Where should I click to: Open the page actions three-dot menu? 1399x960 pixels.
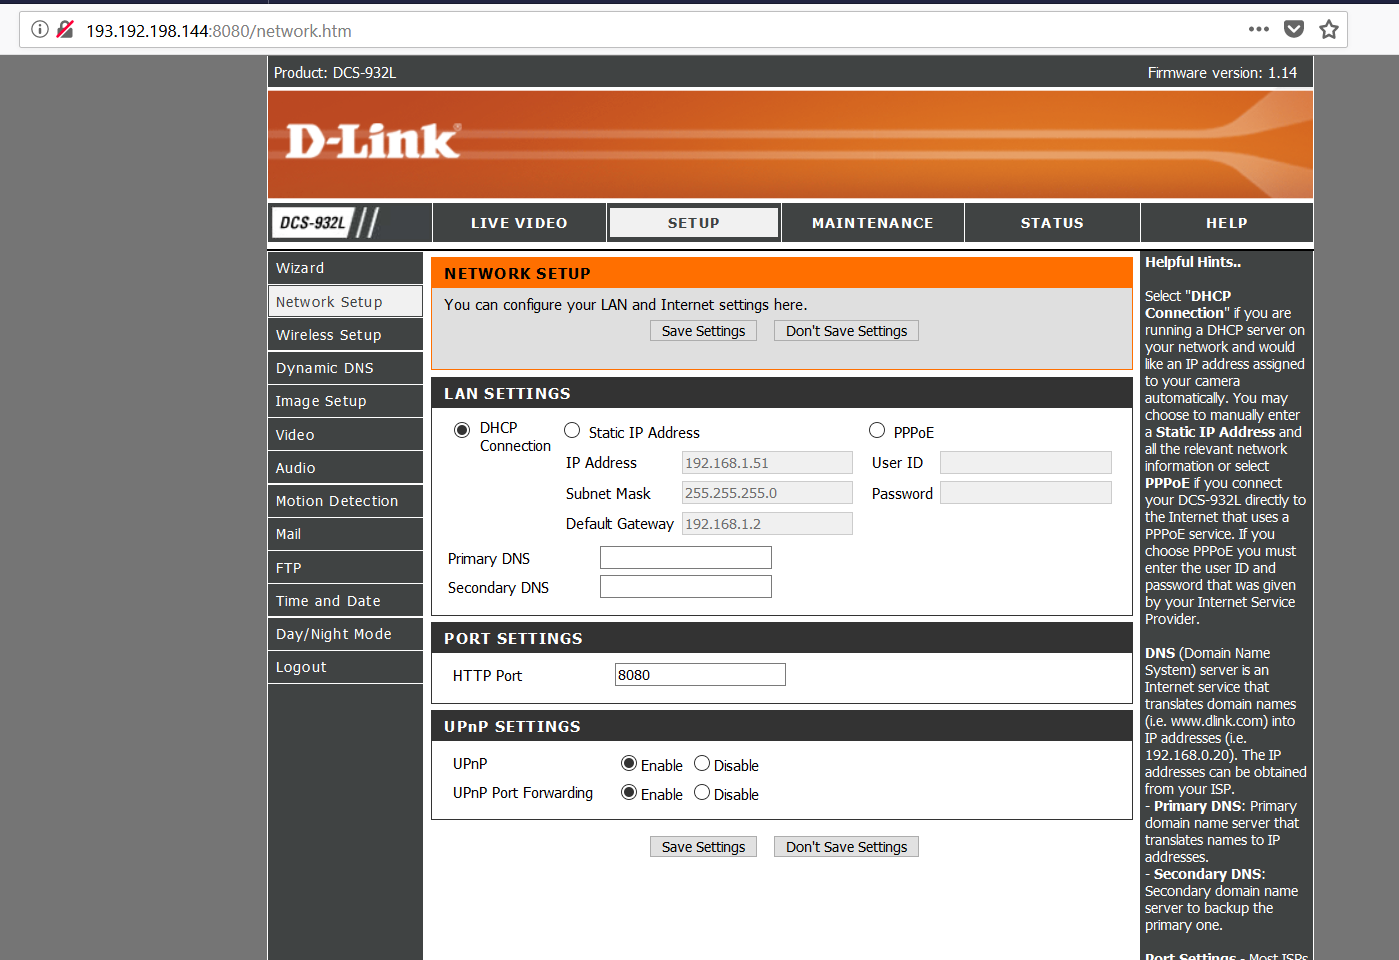click(1259, 29)
